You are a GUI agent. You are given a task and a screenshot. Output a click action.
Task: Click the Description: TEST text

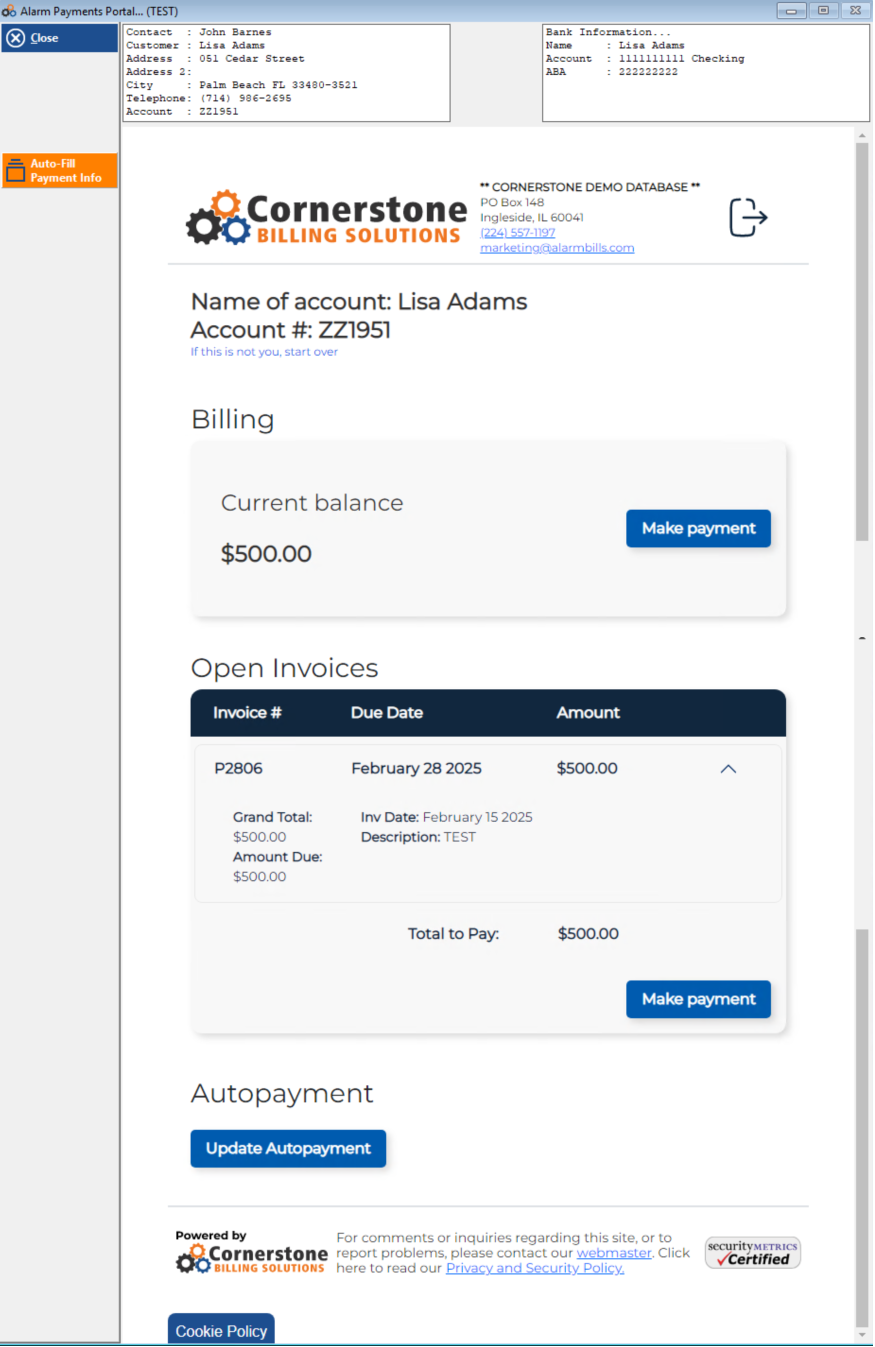(x=418, y=837)
